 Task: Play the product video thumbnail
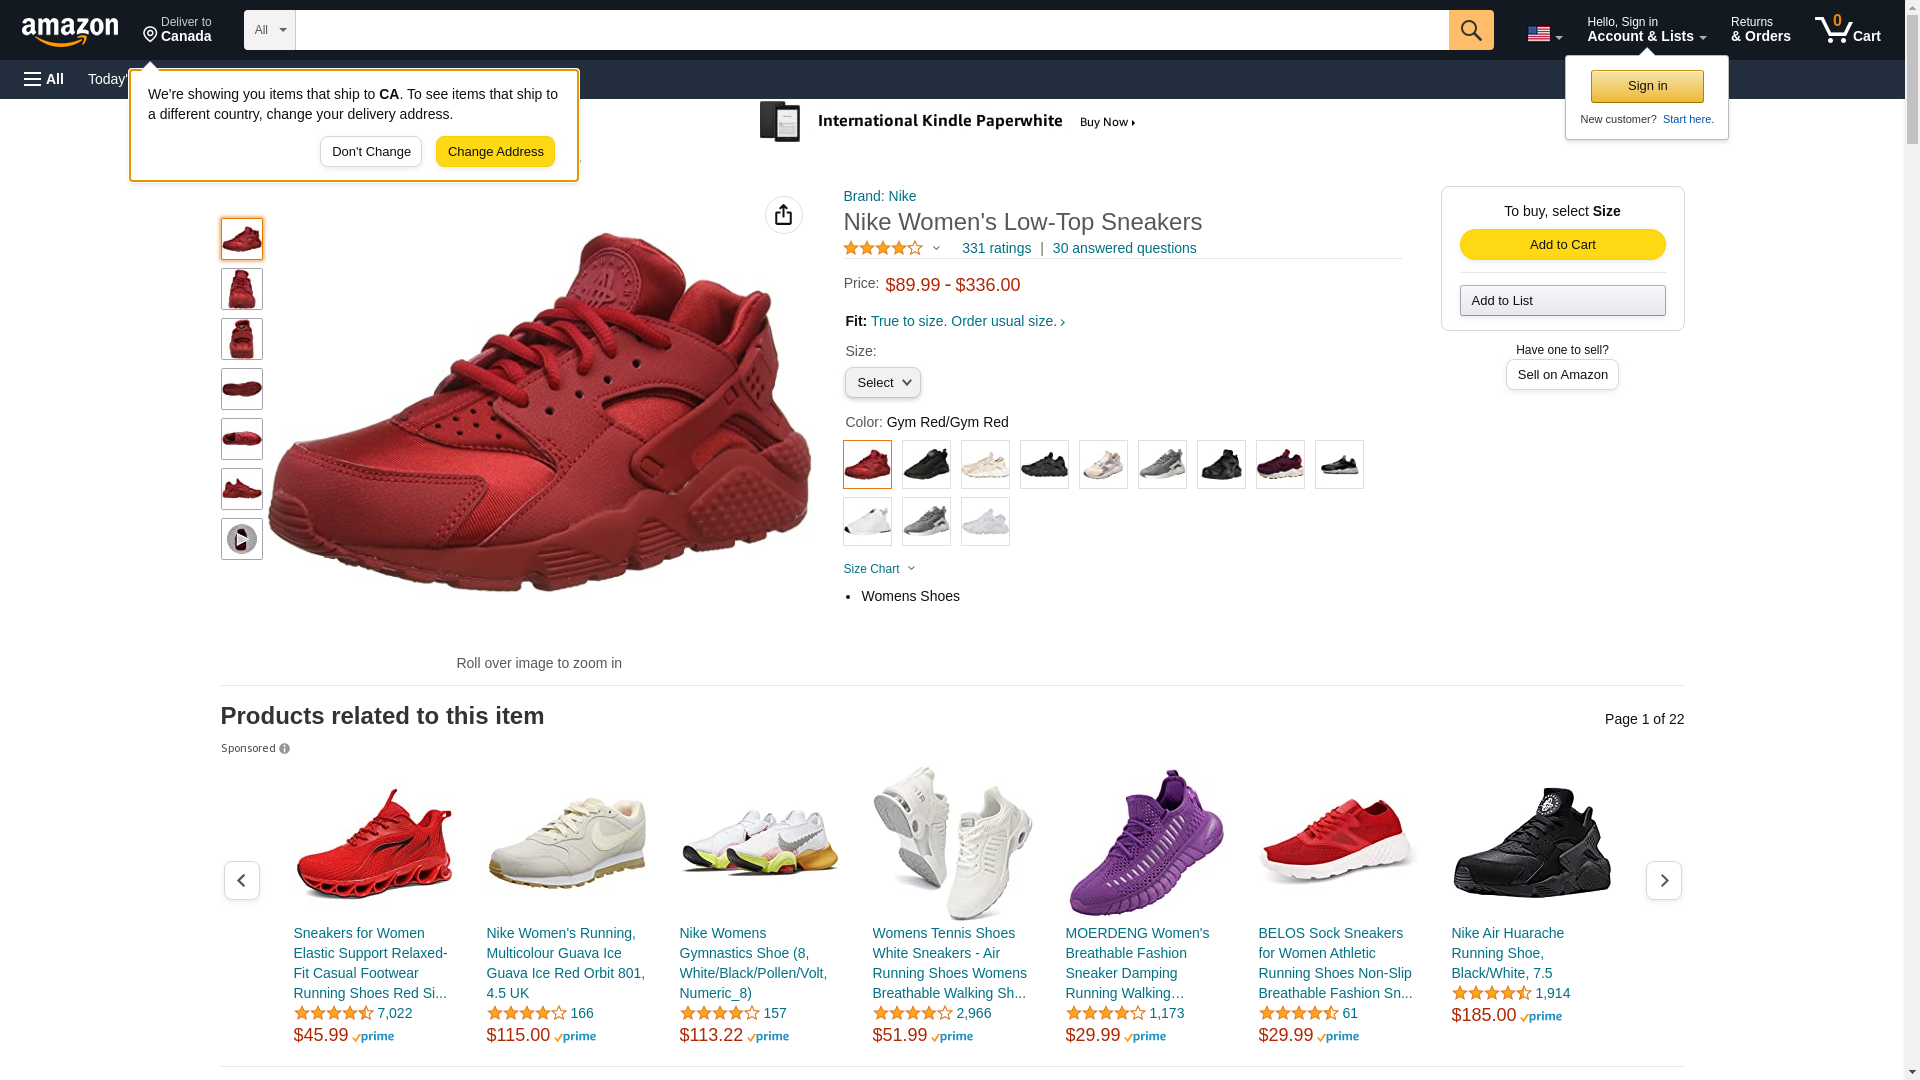click(x=241, y=539)
